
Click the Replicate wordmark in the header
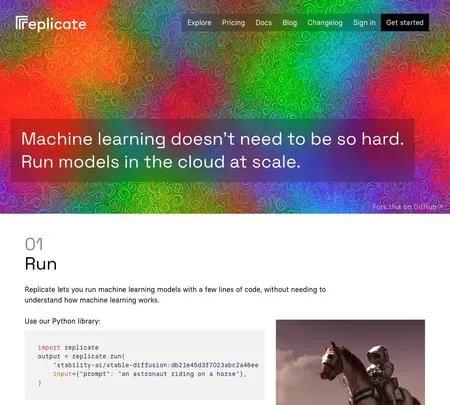point(51,23)
